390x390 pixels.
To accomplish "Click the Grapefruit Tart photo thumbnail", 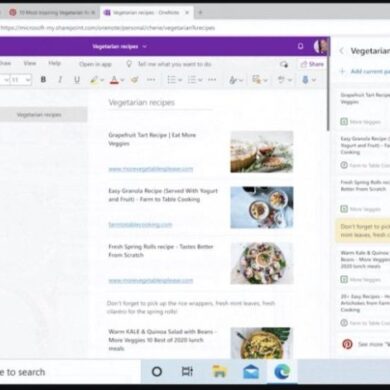I will click(262, 152).
